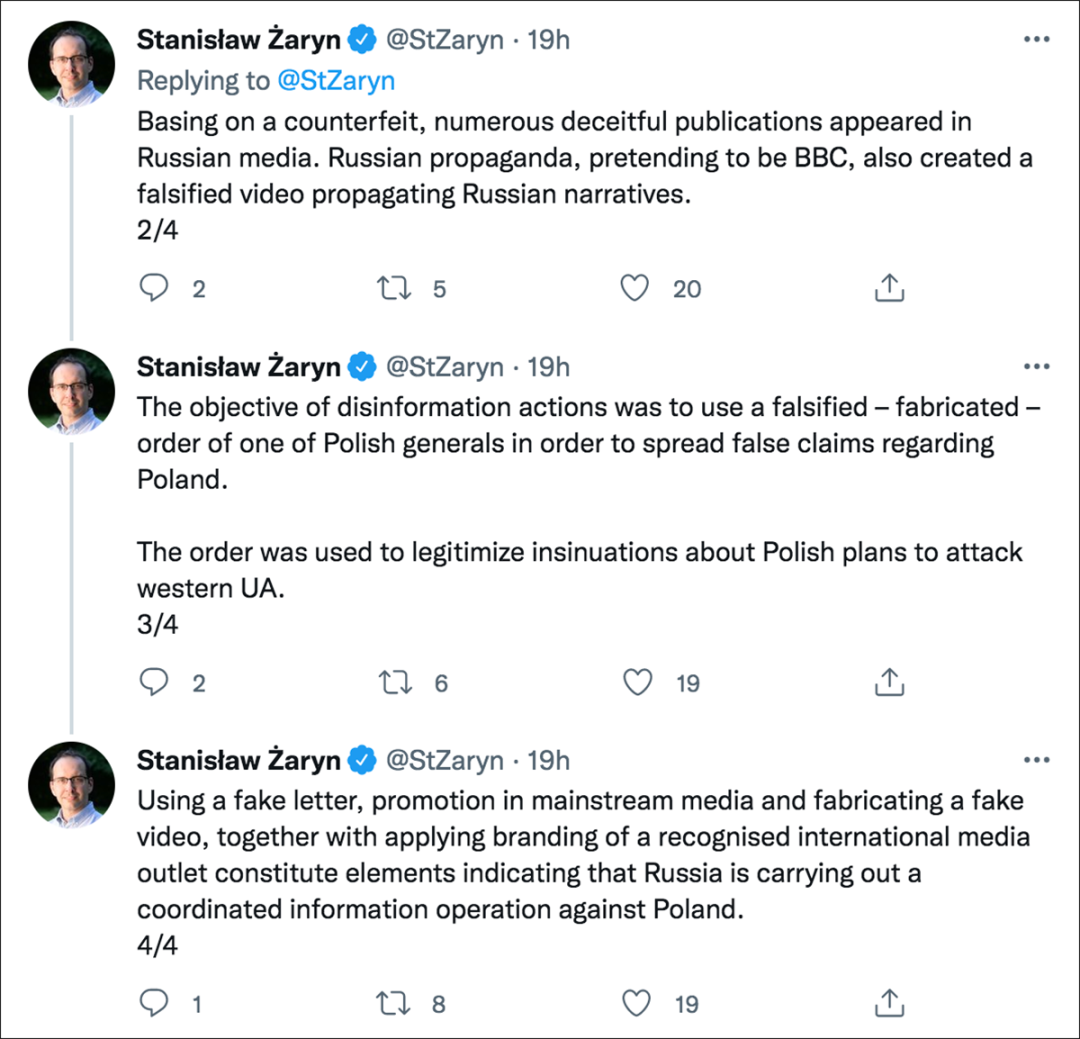Open Stanisław Żaryn's name on first tweet
Image resolution: width=1080 pixels, height=1039 pixels.
pos(239,39)
